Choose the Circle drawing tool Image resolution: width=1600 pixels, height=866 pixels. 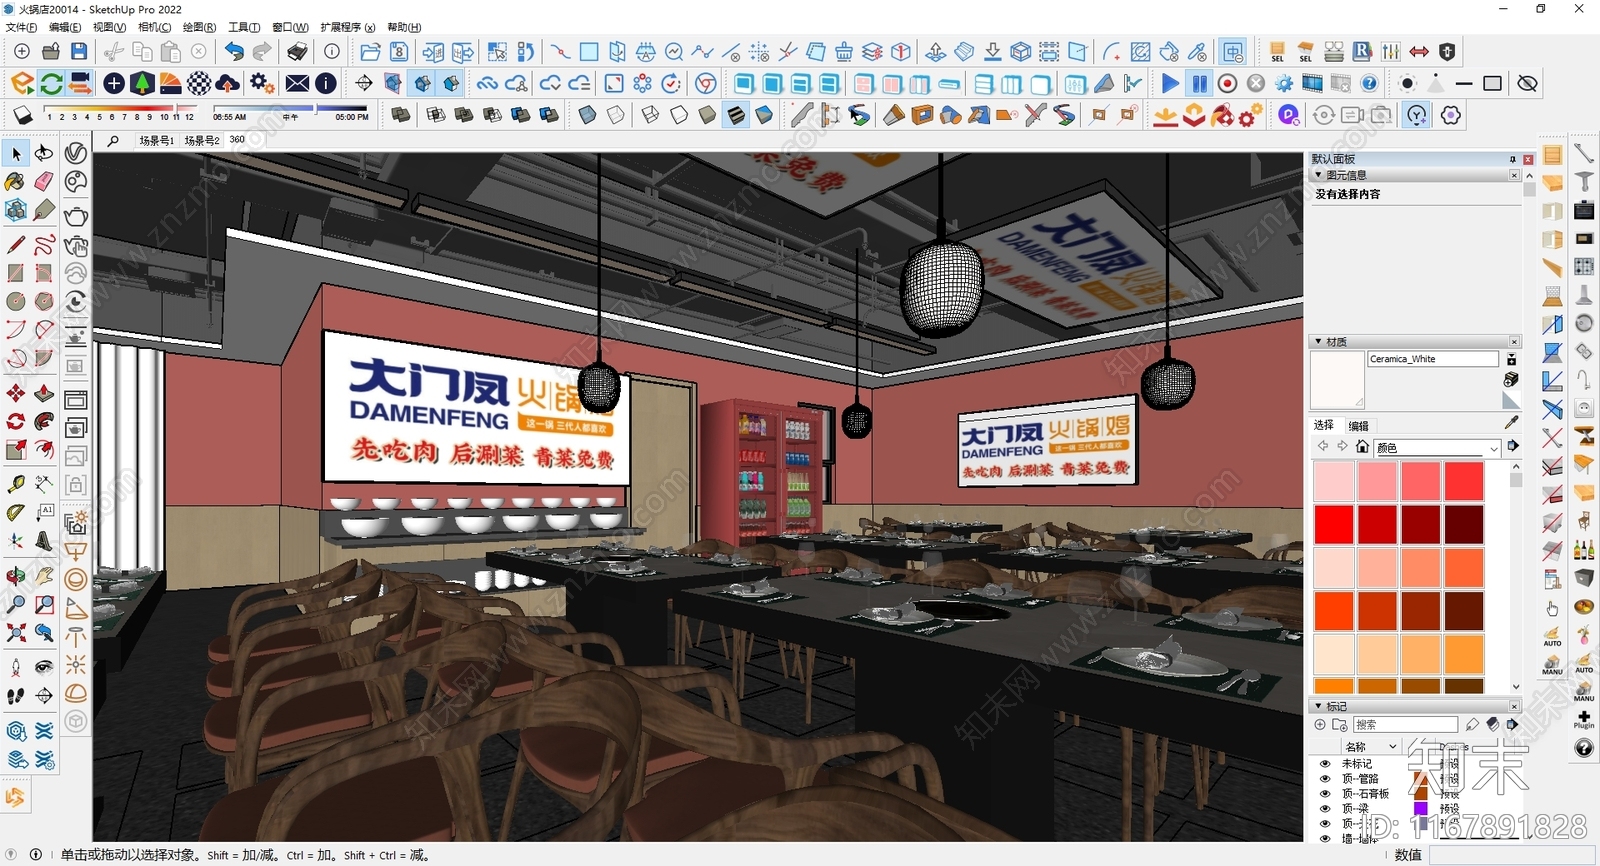click(16, 301)
